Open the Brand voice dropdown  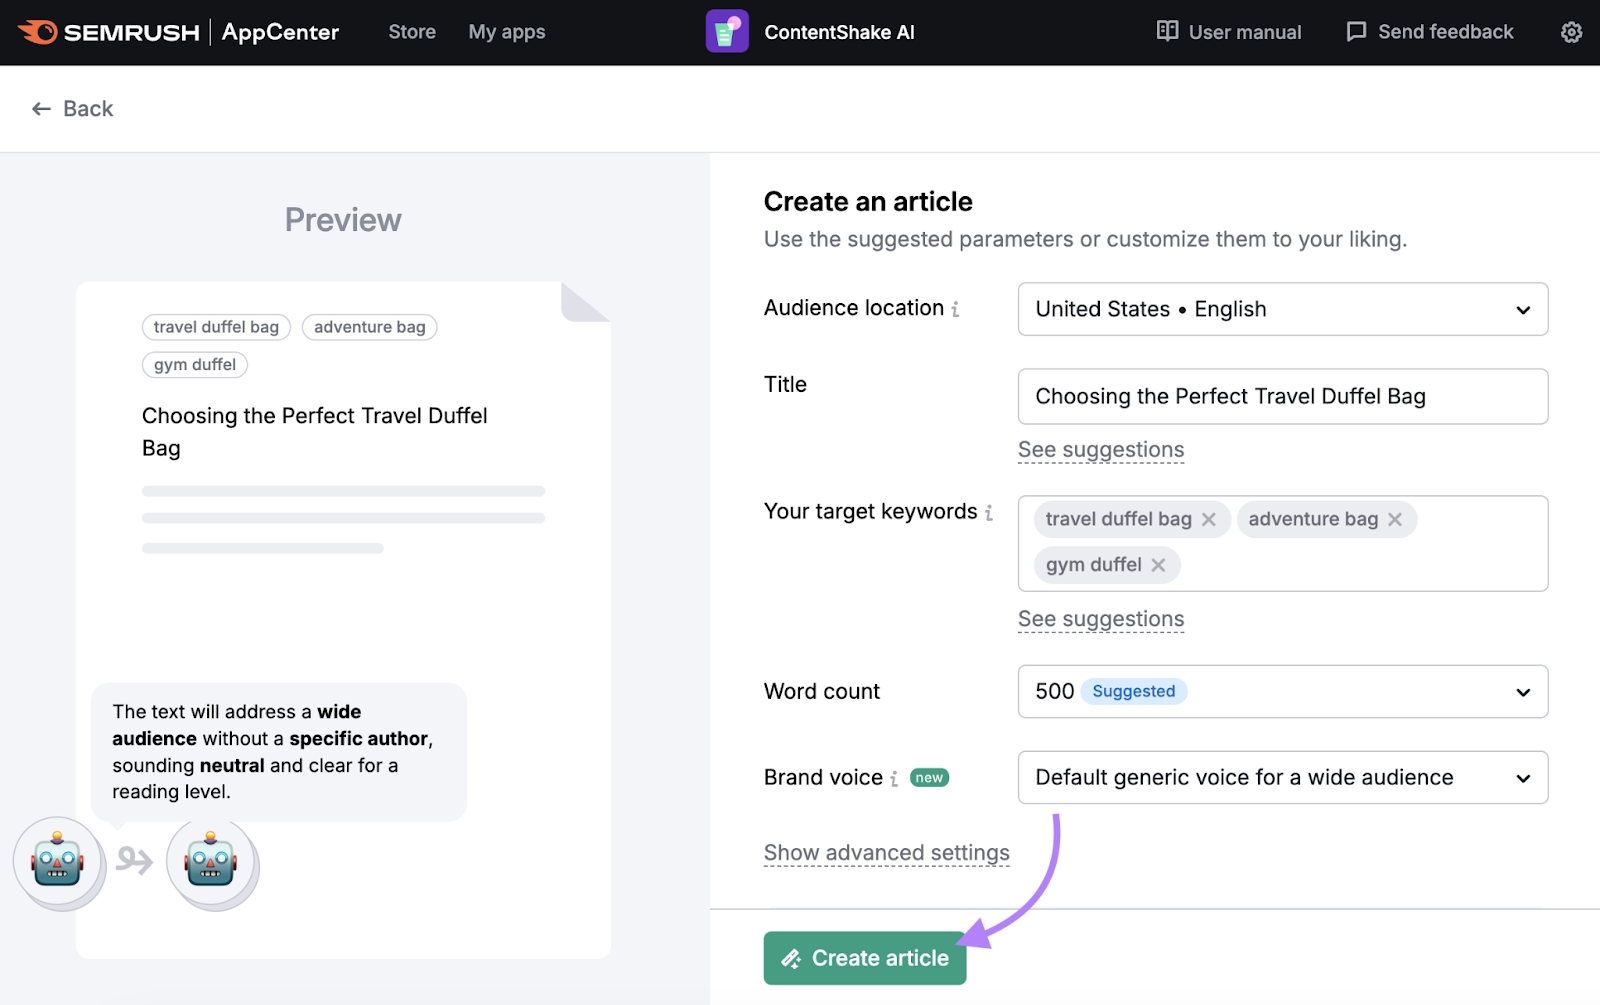coord(1282,777)
